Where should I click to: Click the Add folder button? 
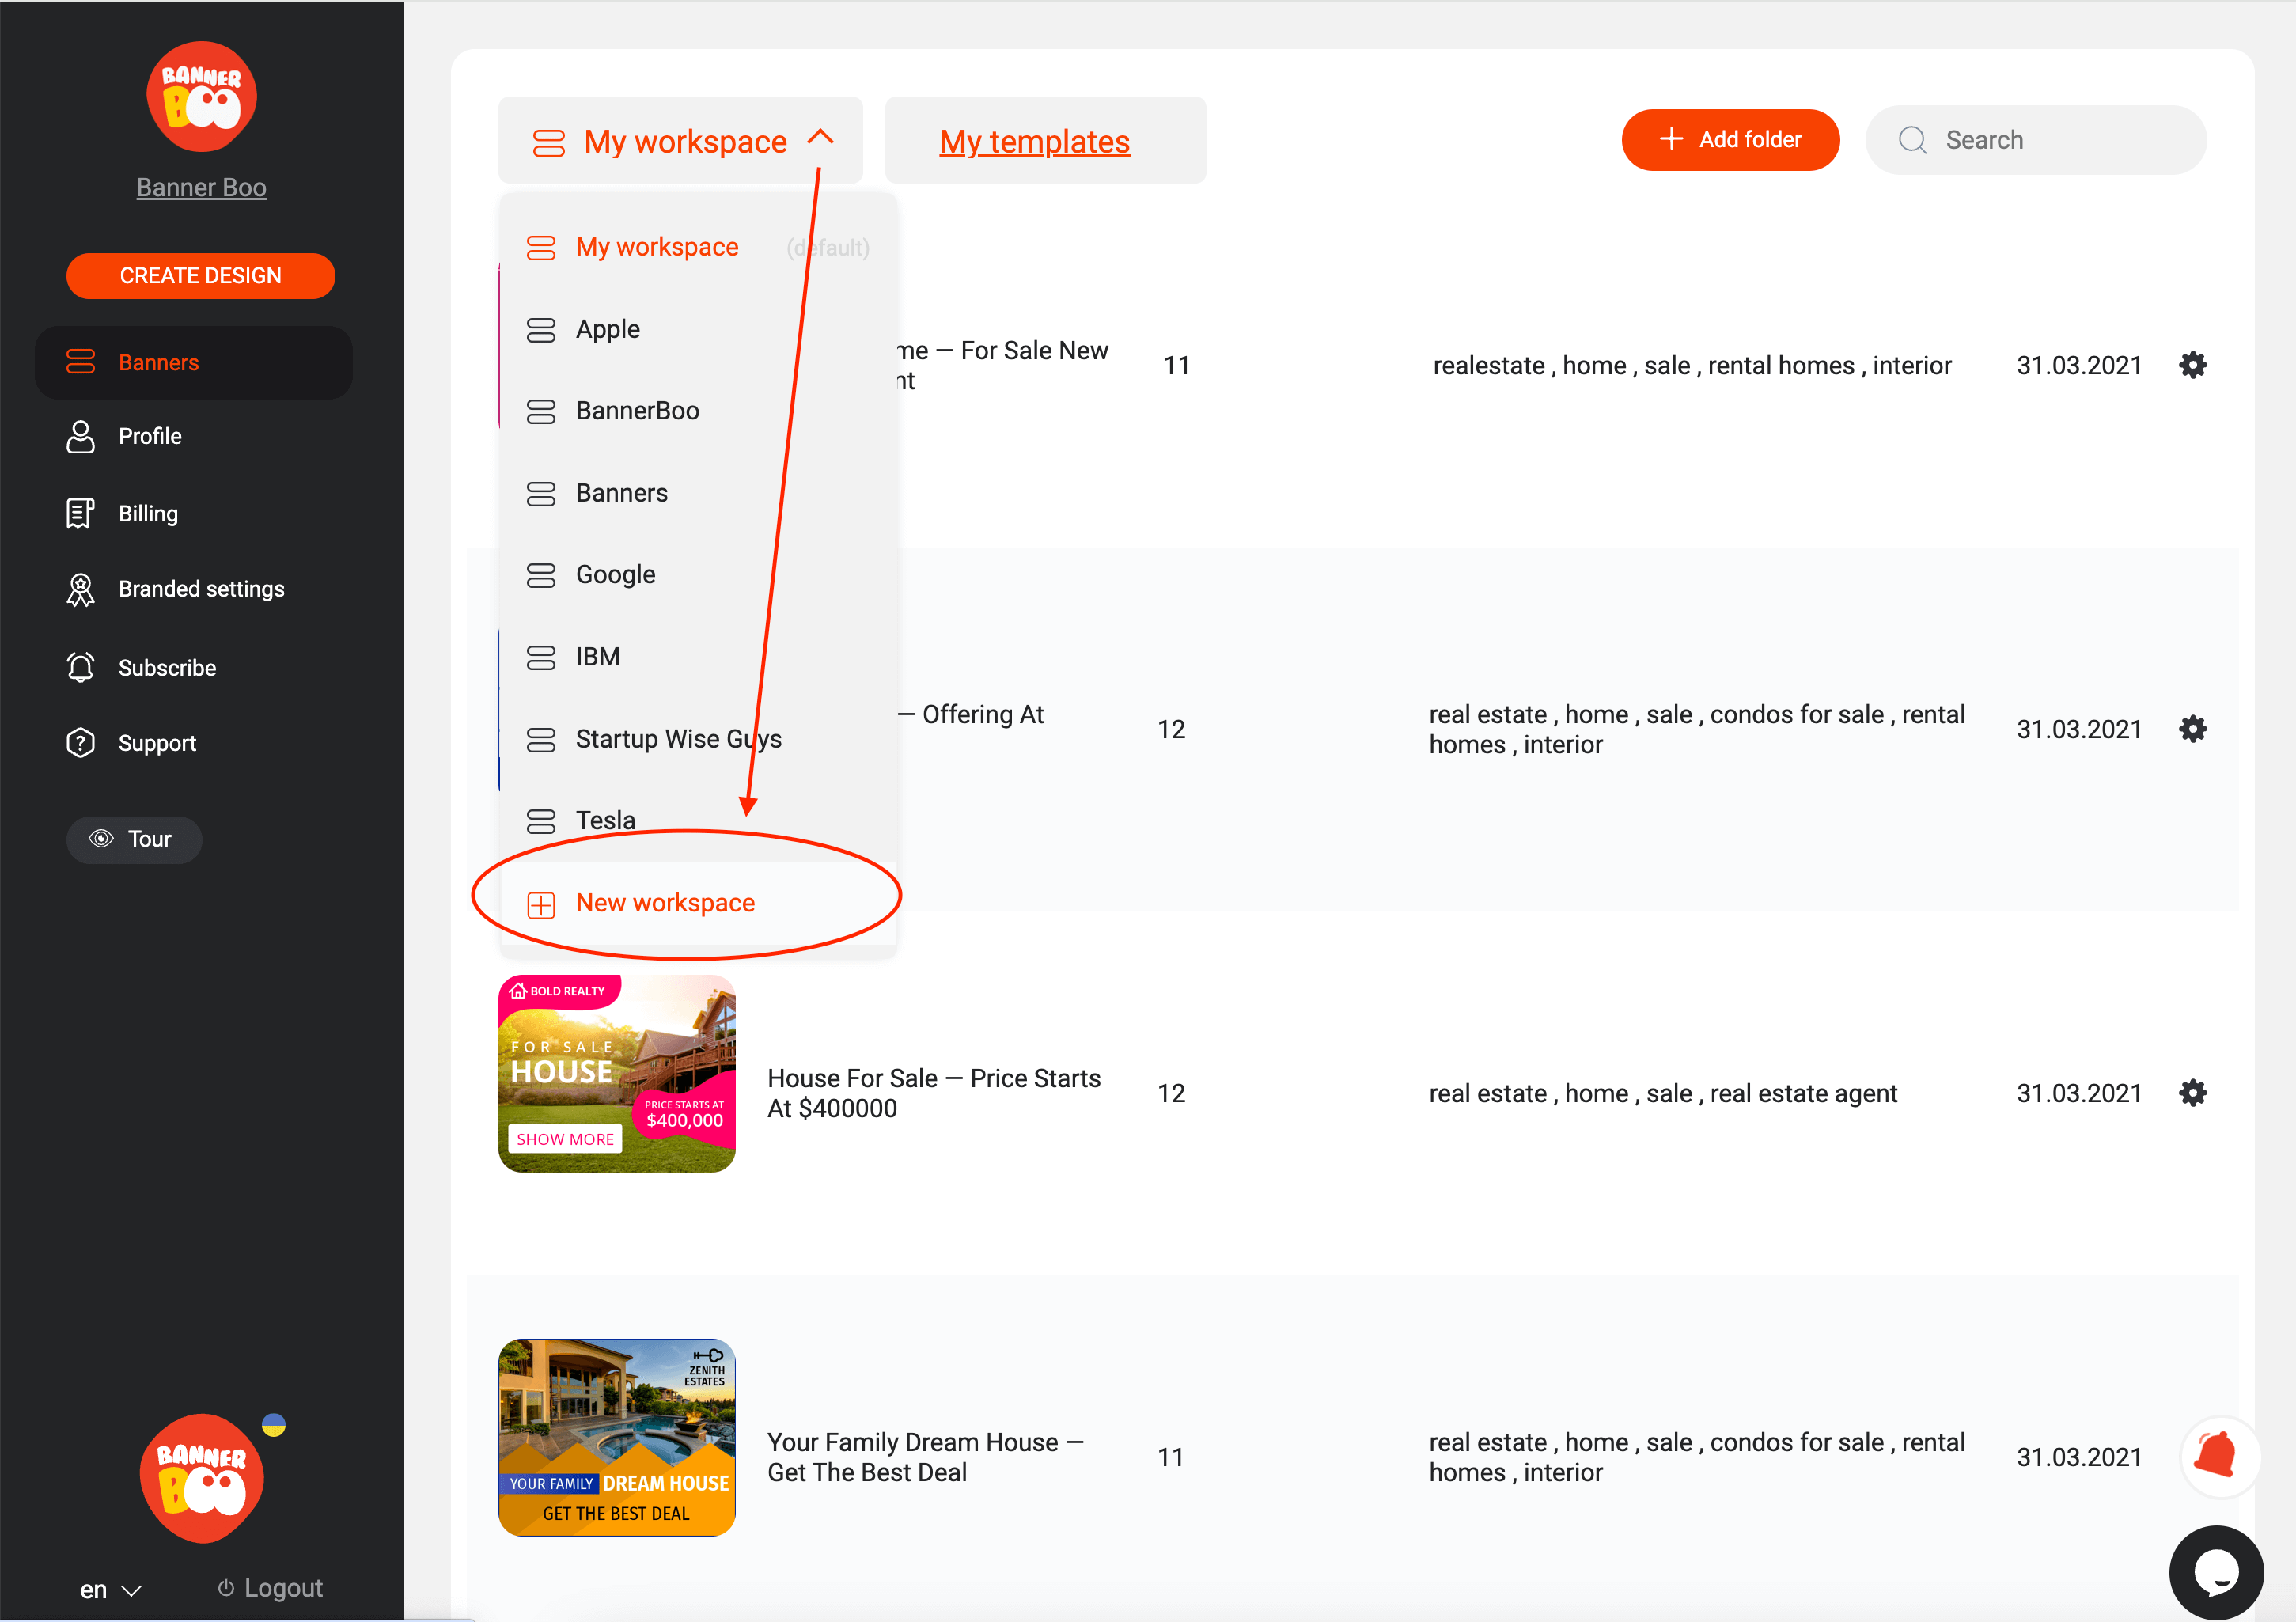pyautogui.click(x=1730, y=140)
